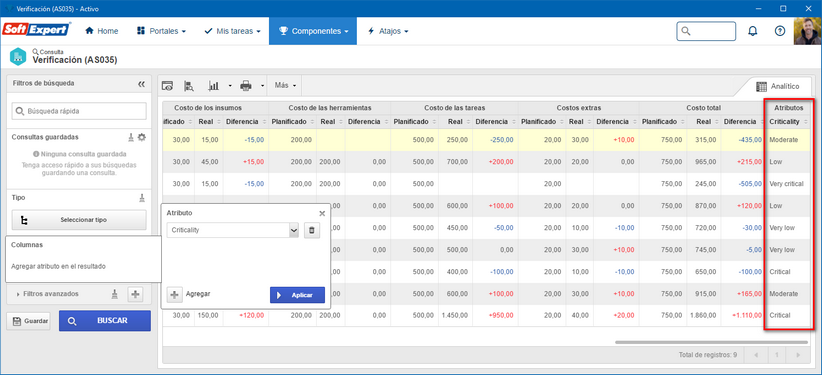
Task: Close the Atributo popup
Action: pyautogui.click(x=322, y=213)
